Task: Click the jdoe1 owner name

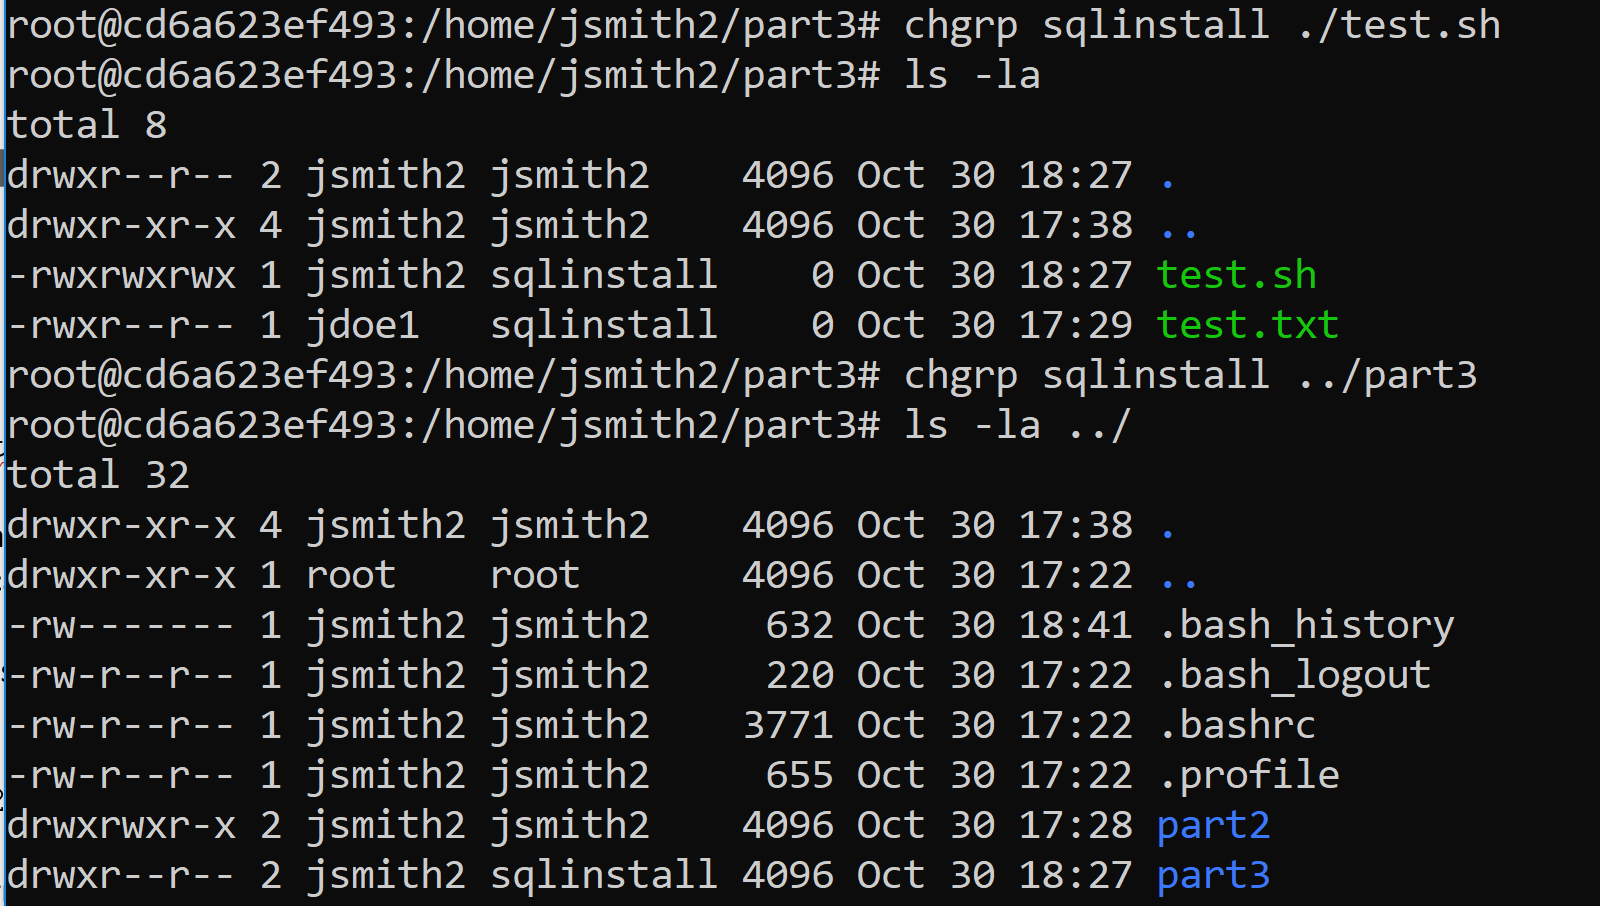Action: point(362,325)
